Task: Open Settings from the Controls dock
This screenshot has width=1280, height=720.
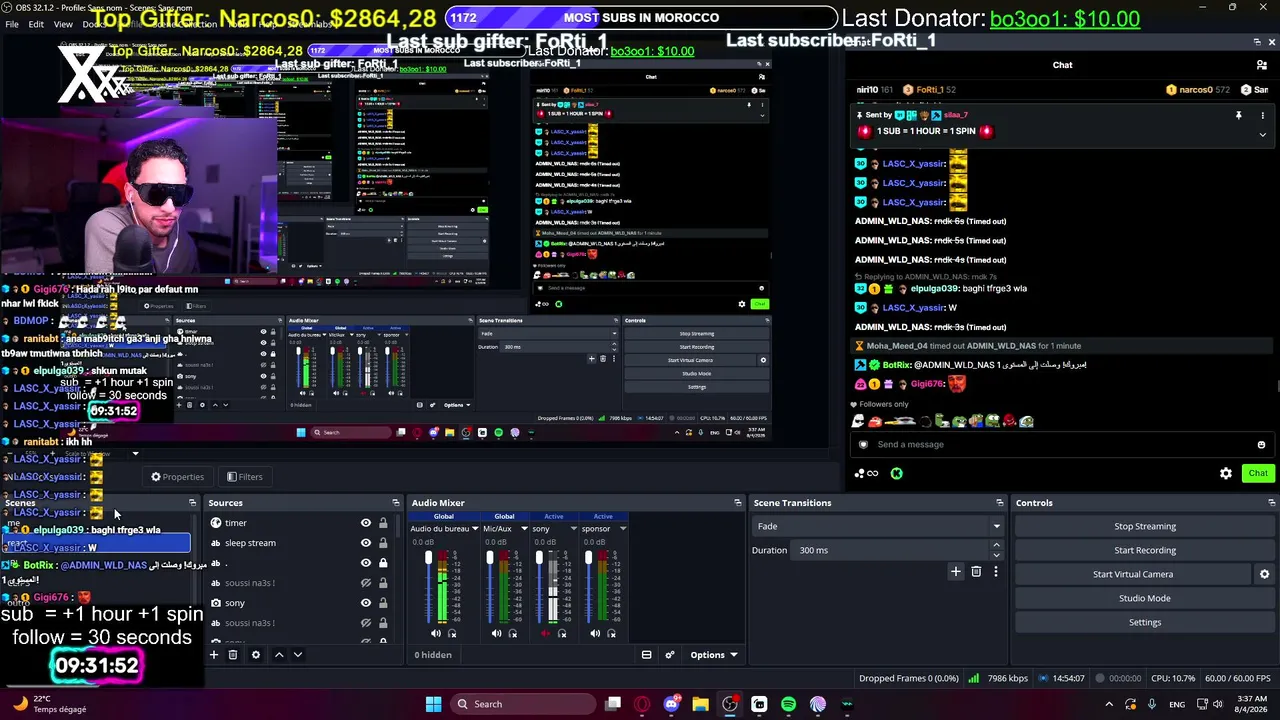Action: [x=1145, y=622]
